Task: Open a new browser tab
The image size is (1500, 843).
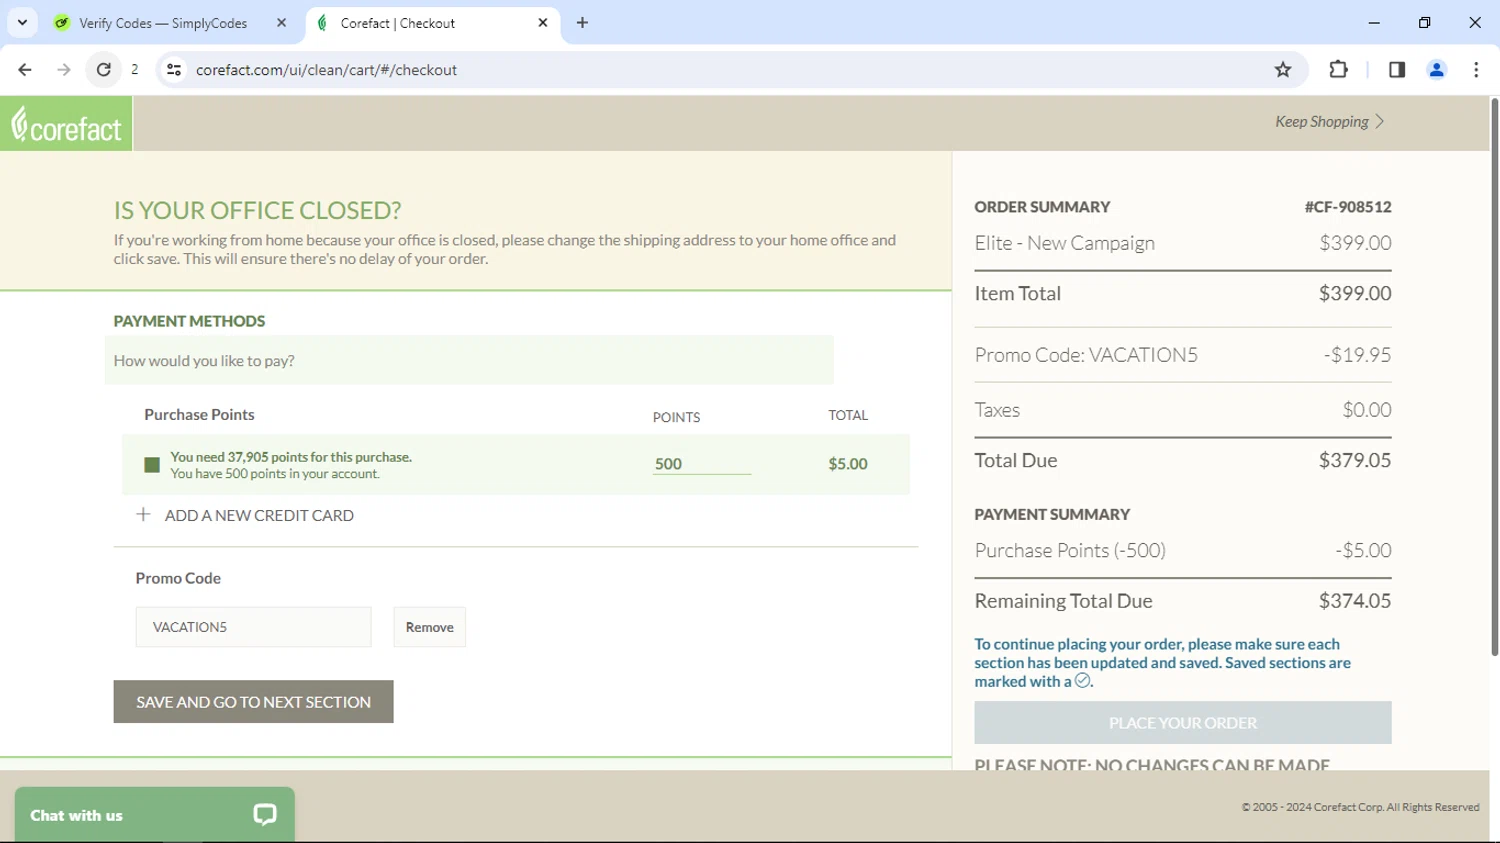Action: click(x=582, y=23)
